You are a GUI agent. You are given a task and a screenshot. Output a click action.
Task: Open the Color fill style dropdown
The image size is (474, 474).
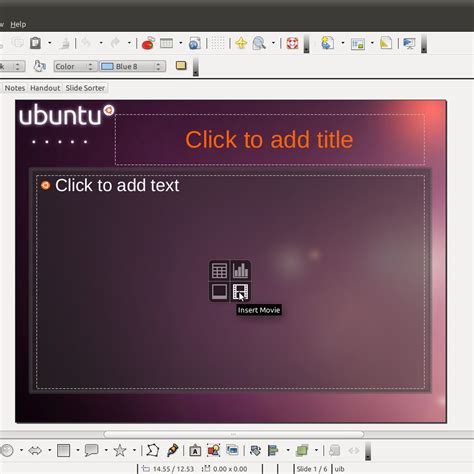click(x=75, y=66)
